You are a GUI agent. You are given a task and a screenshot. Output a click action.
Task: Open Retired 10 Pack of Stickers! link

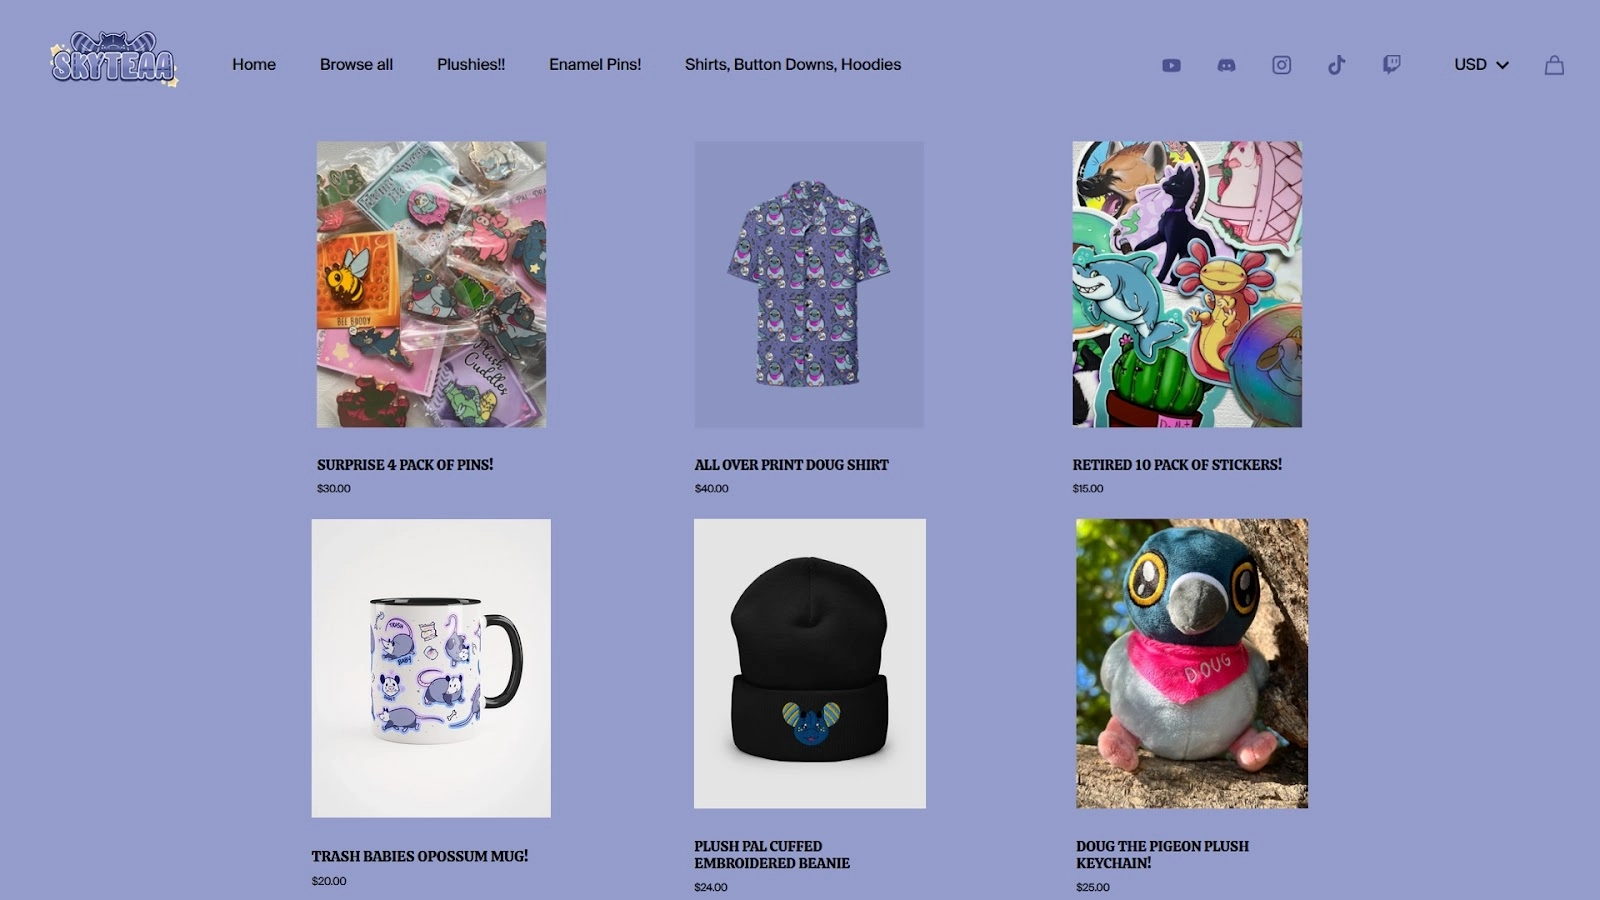pos(1177,465)
